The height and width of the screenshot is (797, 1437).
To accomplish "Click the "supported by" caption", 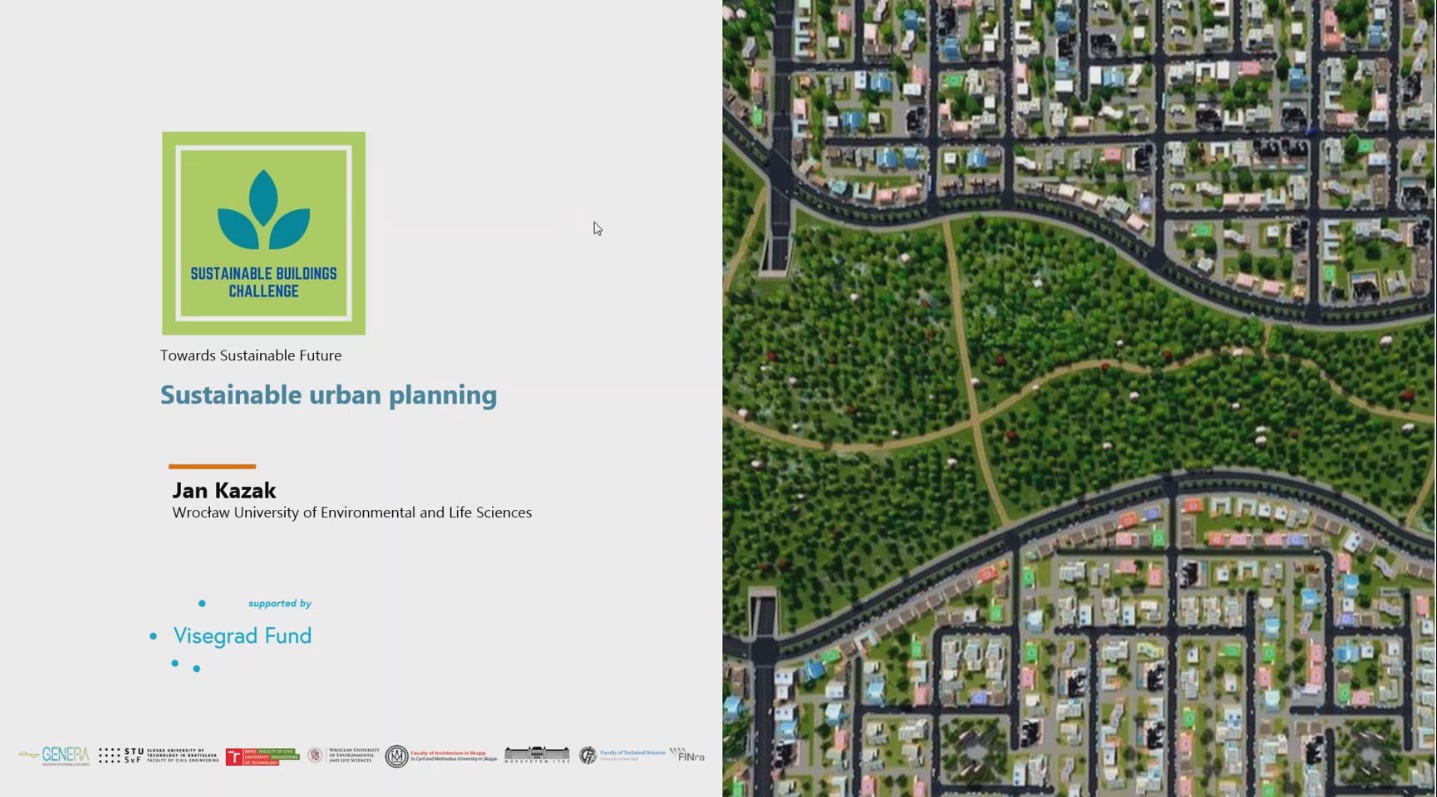I will (280, 603).
